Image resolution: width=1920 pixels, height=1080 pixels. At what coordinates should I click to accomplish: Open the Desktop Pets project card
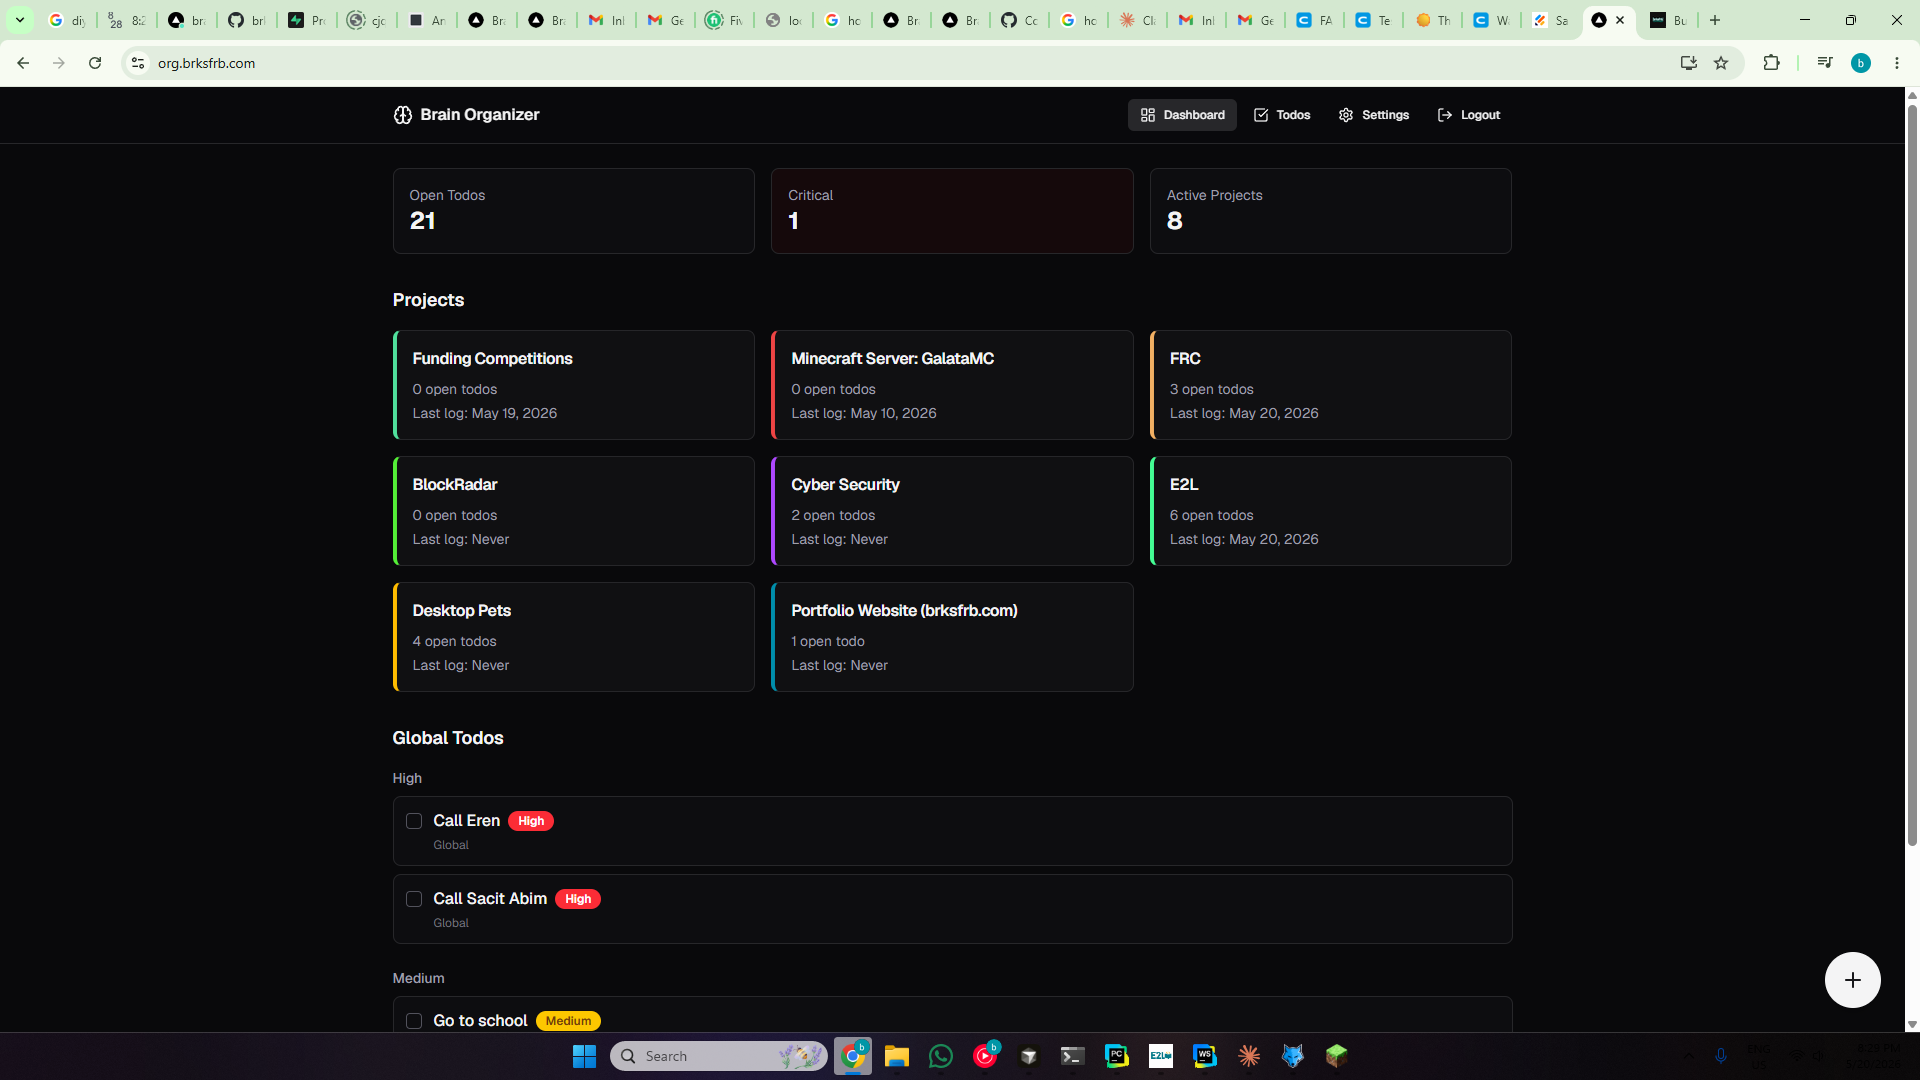click(x=574, y=637)
